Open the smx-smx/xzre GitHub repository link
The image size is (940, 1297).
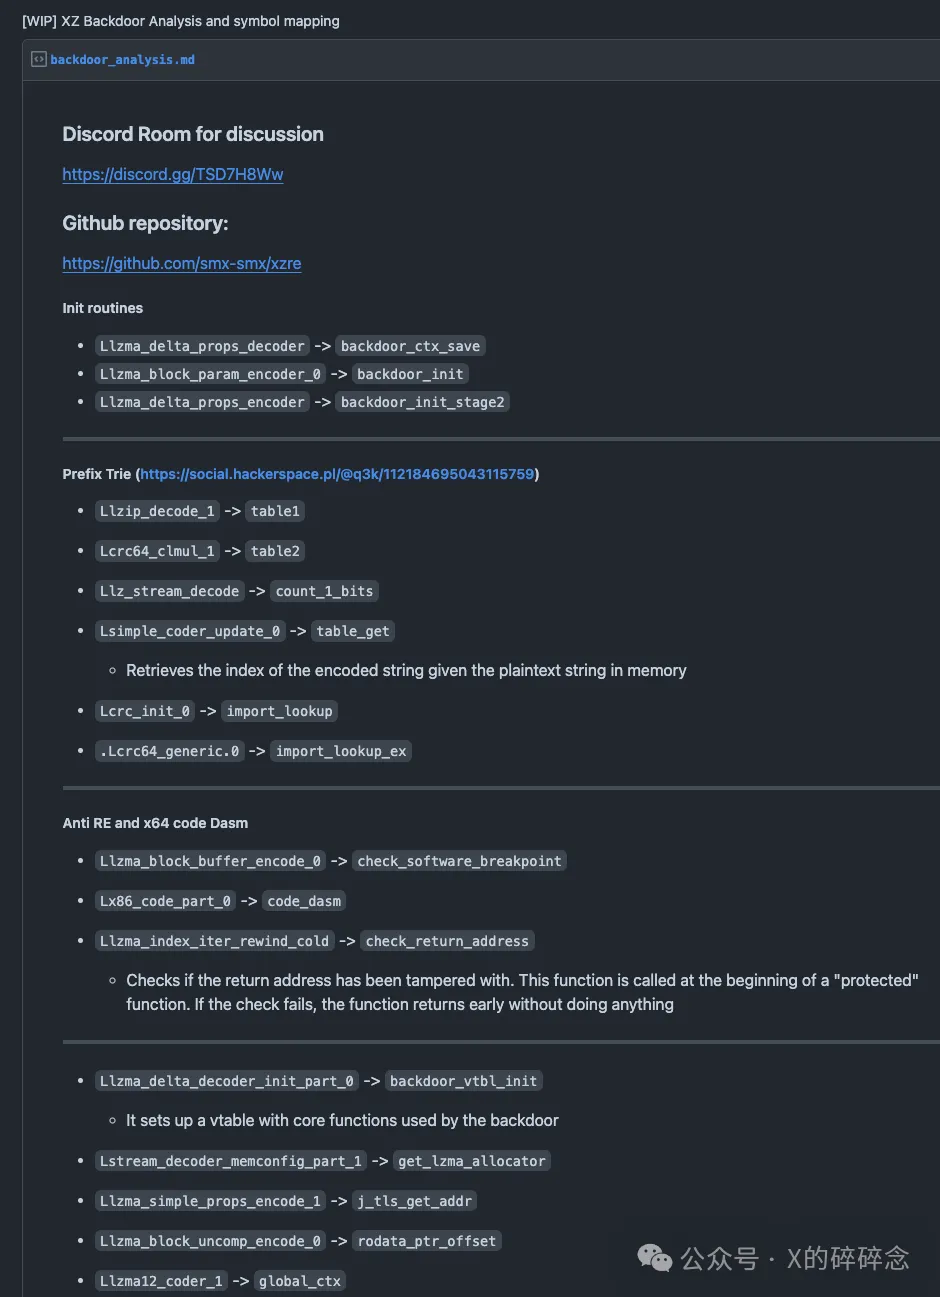(181, 263)
